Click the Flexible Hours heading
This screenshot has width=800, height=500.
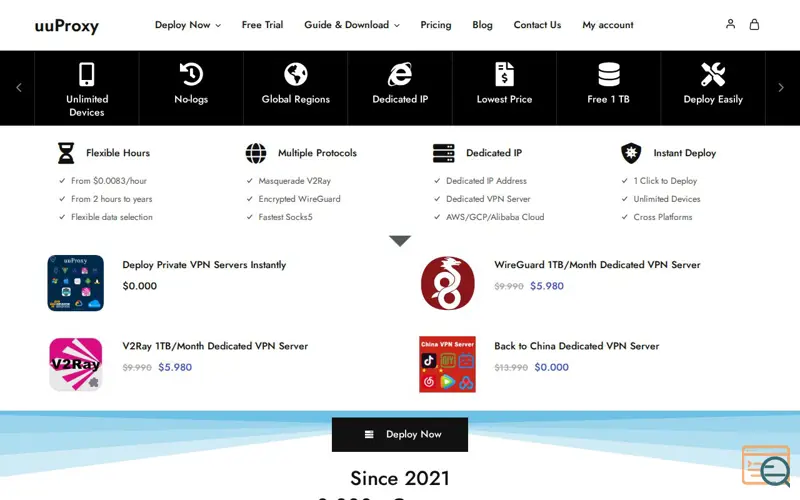[118, 153]
